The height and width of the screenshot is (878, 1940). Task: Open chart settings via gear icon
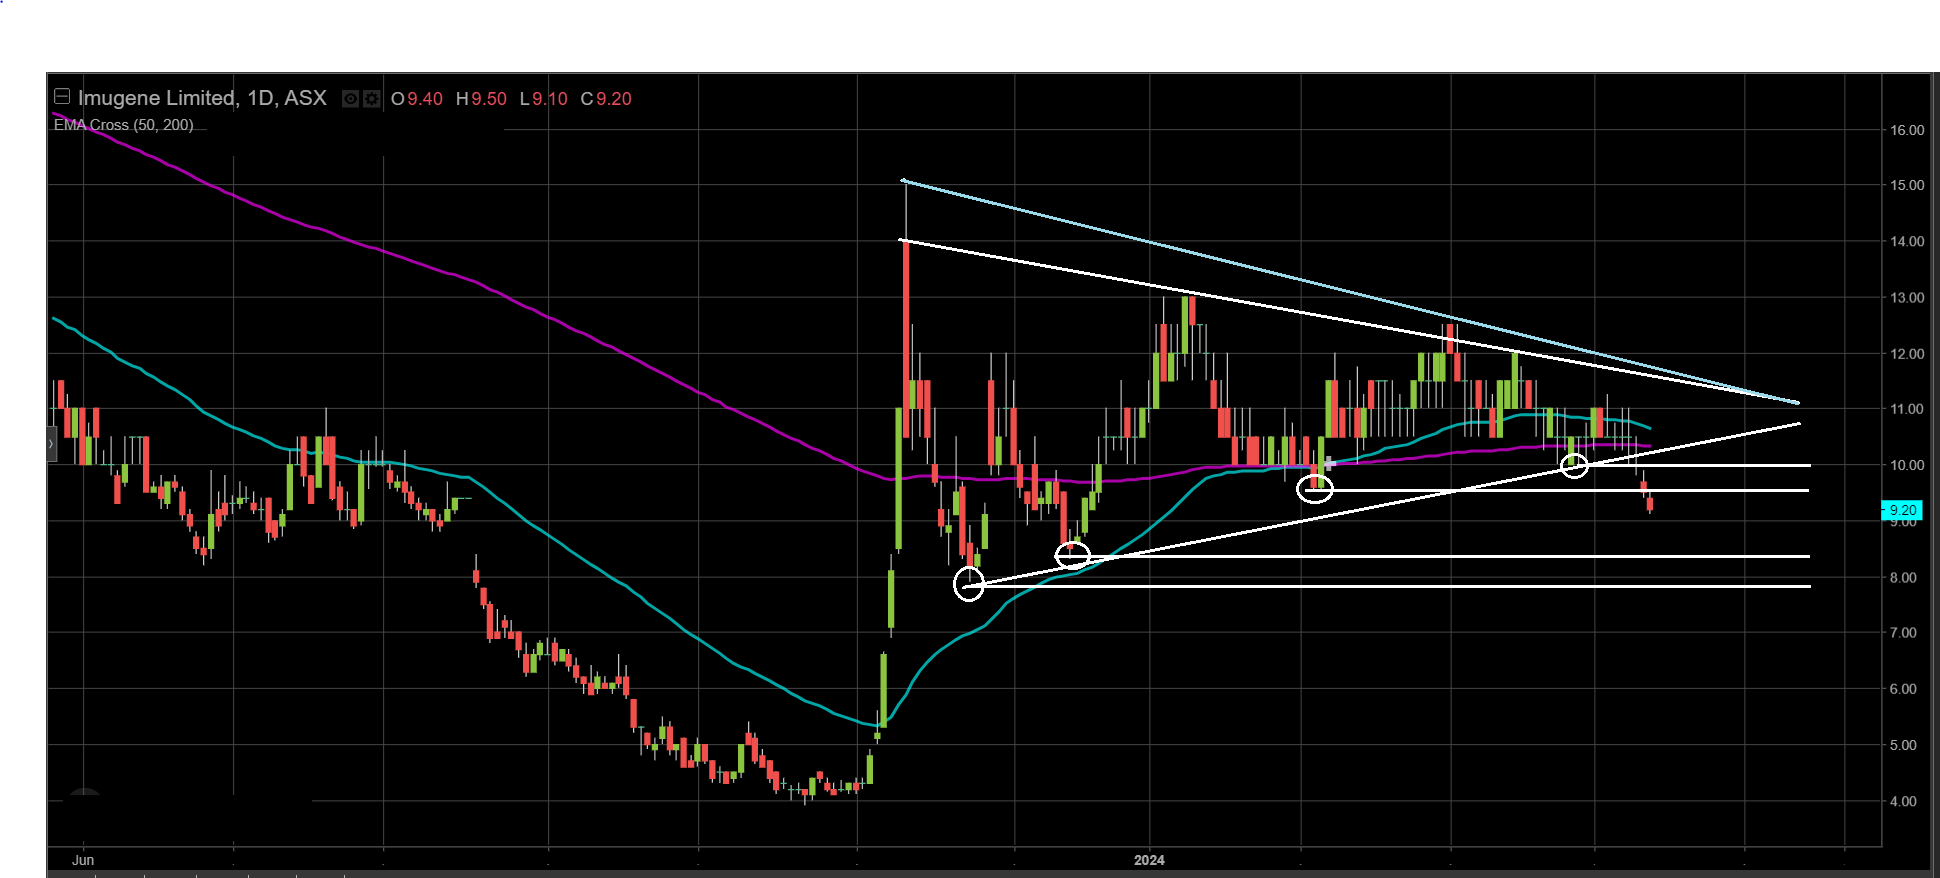[371, 99]
